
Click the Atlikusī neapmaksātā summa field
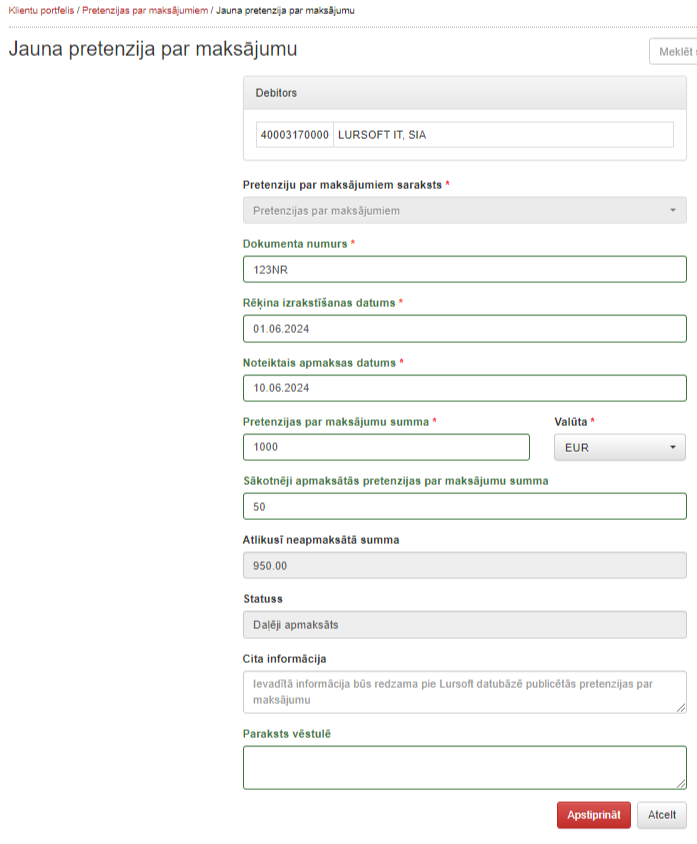pos(464,566)
